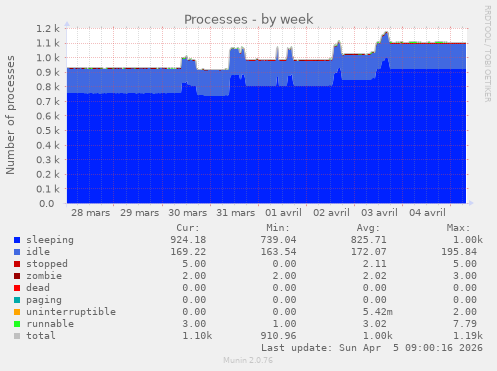The width and height of the screenshot is (497, 371).
Task: Click the 'uninterruptible' legend label
Action: 71,312
